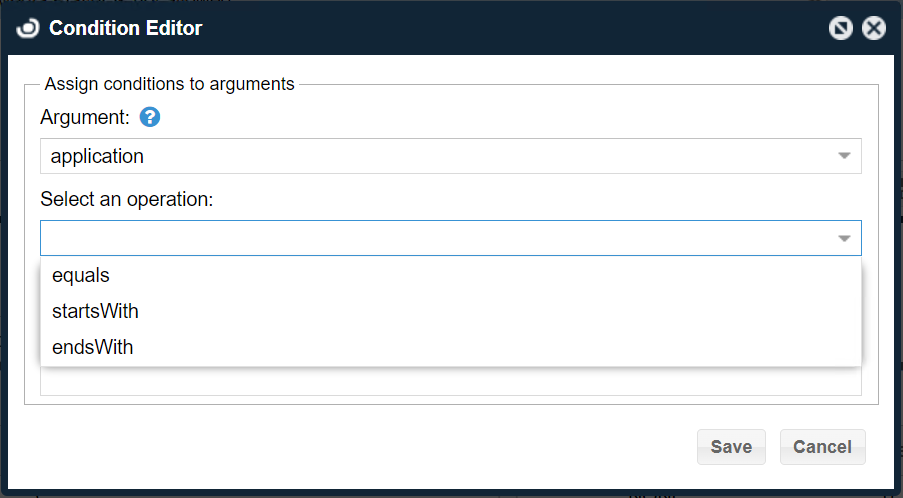Close the Condition Editor dialog

click(874, 28)
